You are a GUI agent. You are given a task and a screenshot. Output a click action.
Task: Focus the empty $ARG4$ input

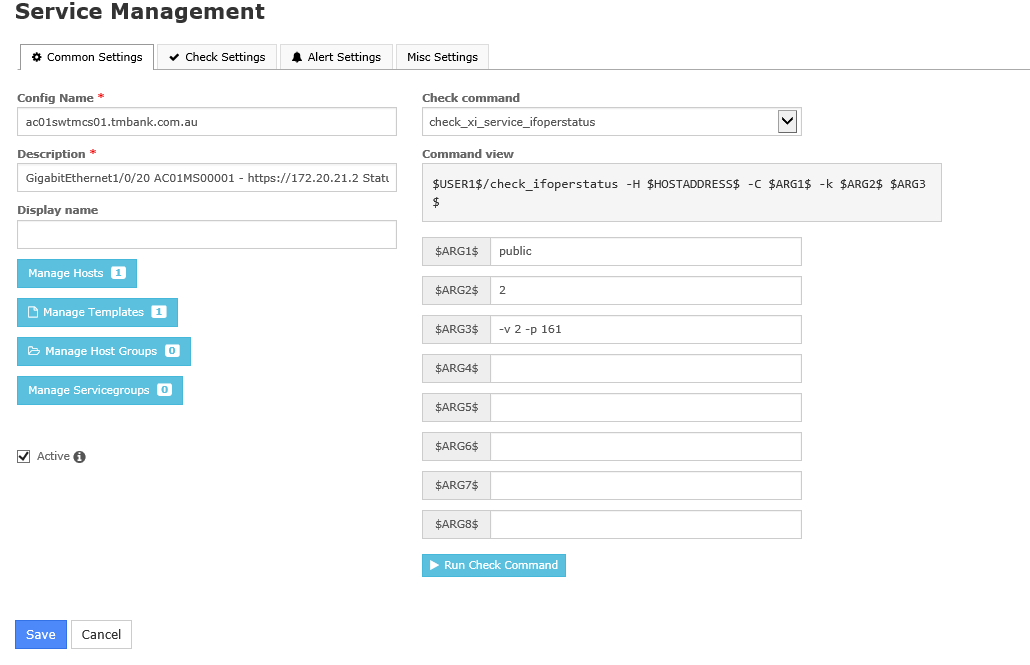click(645, 368)
